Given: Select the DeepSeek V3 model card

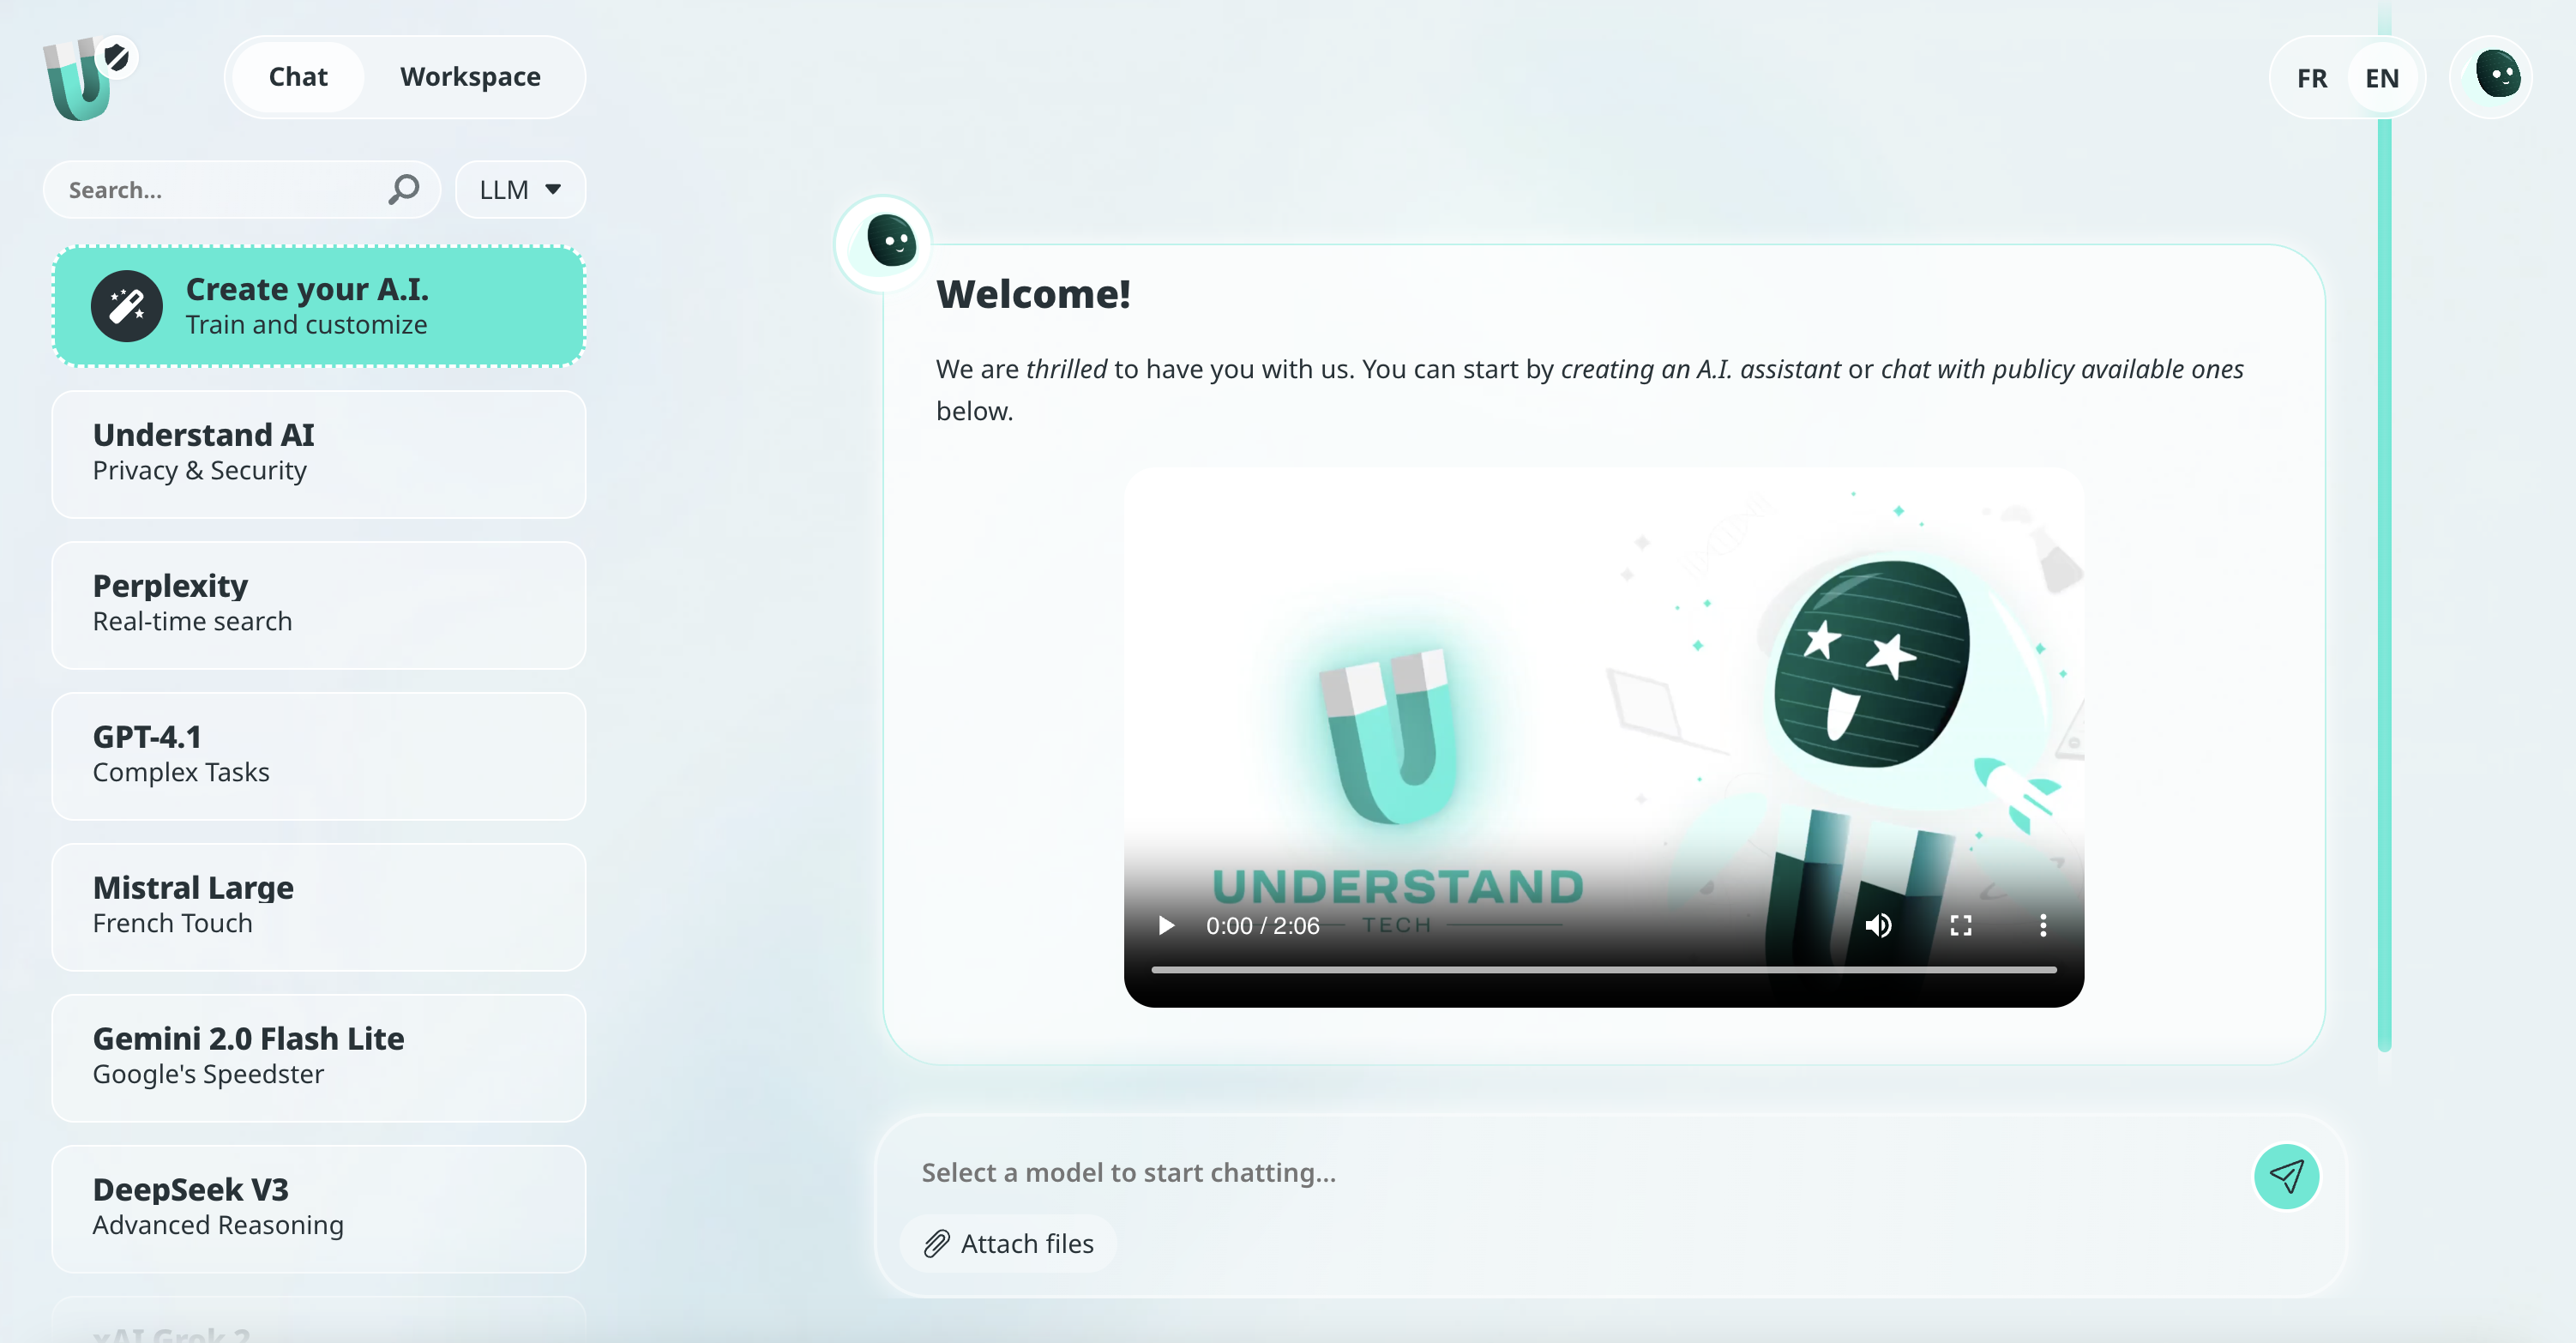Looking at the screenshot, I should point(319,1209).
